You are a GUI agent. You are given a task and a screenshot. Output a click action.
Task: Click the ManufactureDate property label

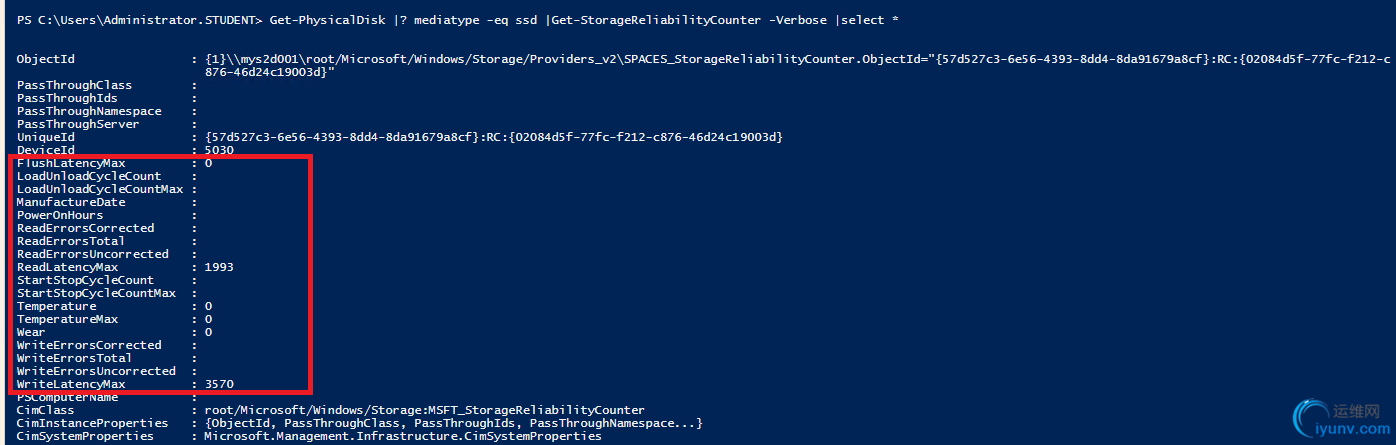click(x=71, y=202)
